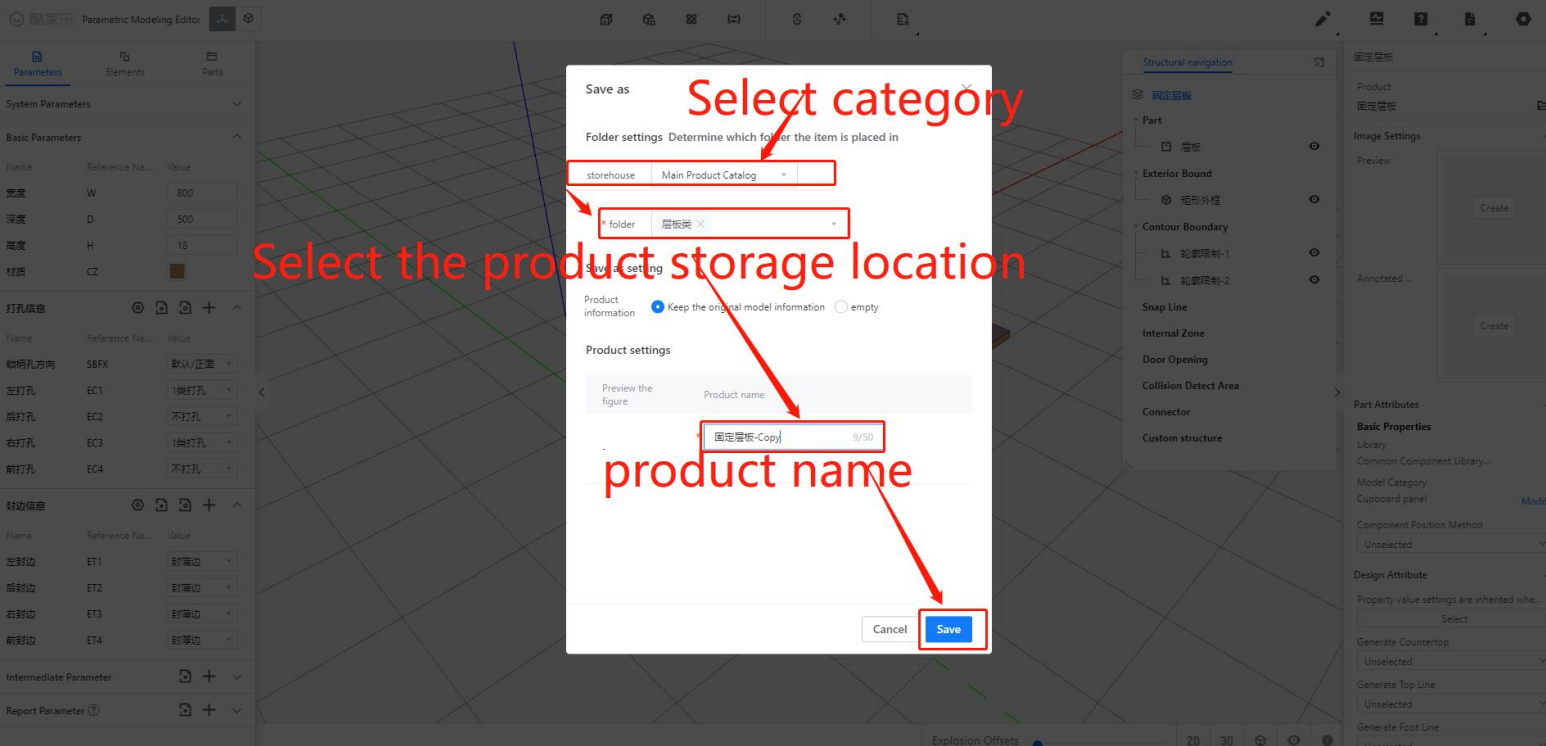
Task: Switch to the Parameters tab
Action: [38, 64]
